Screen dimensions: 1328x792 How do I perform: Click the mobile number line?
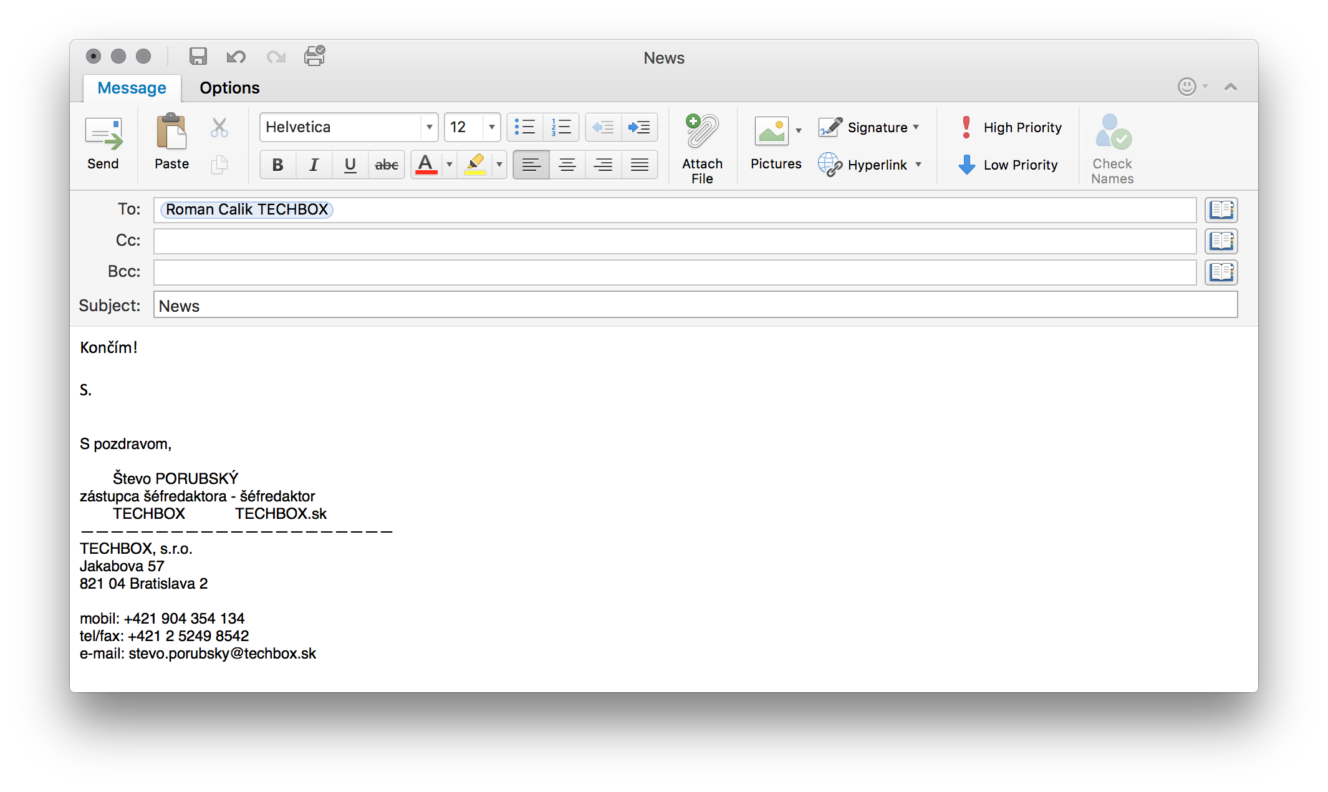162,618
